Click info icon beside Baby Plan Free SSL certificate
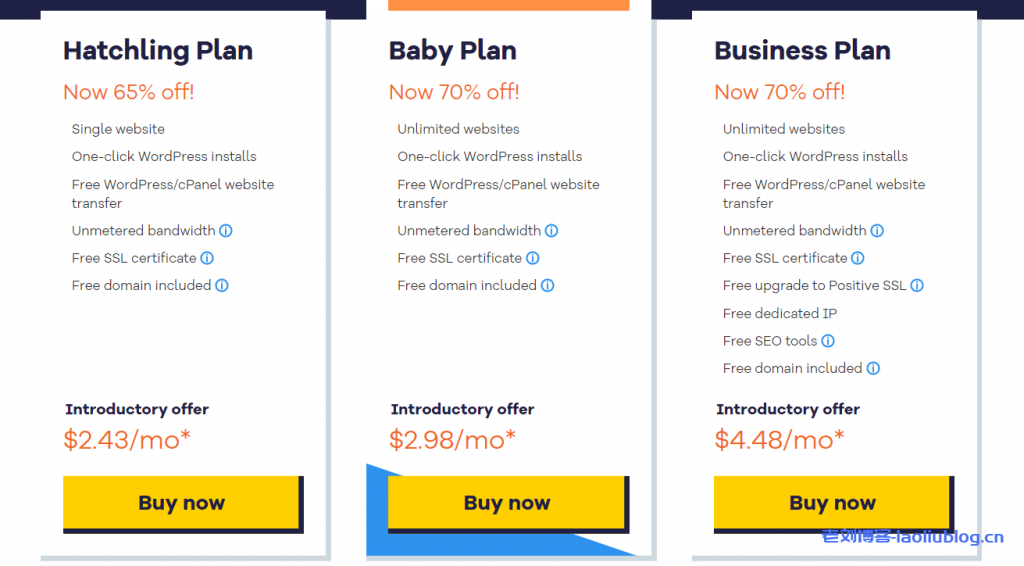 click(x=533, y=258)
